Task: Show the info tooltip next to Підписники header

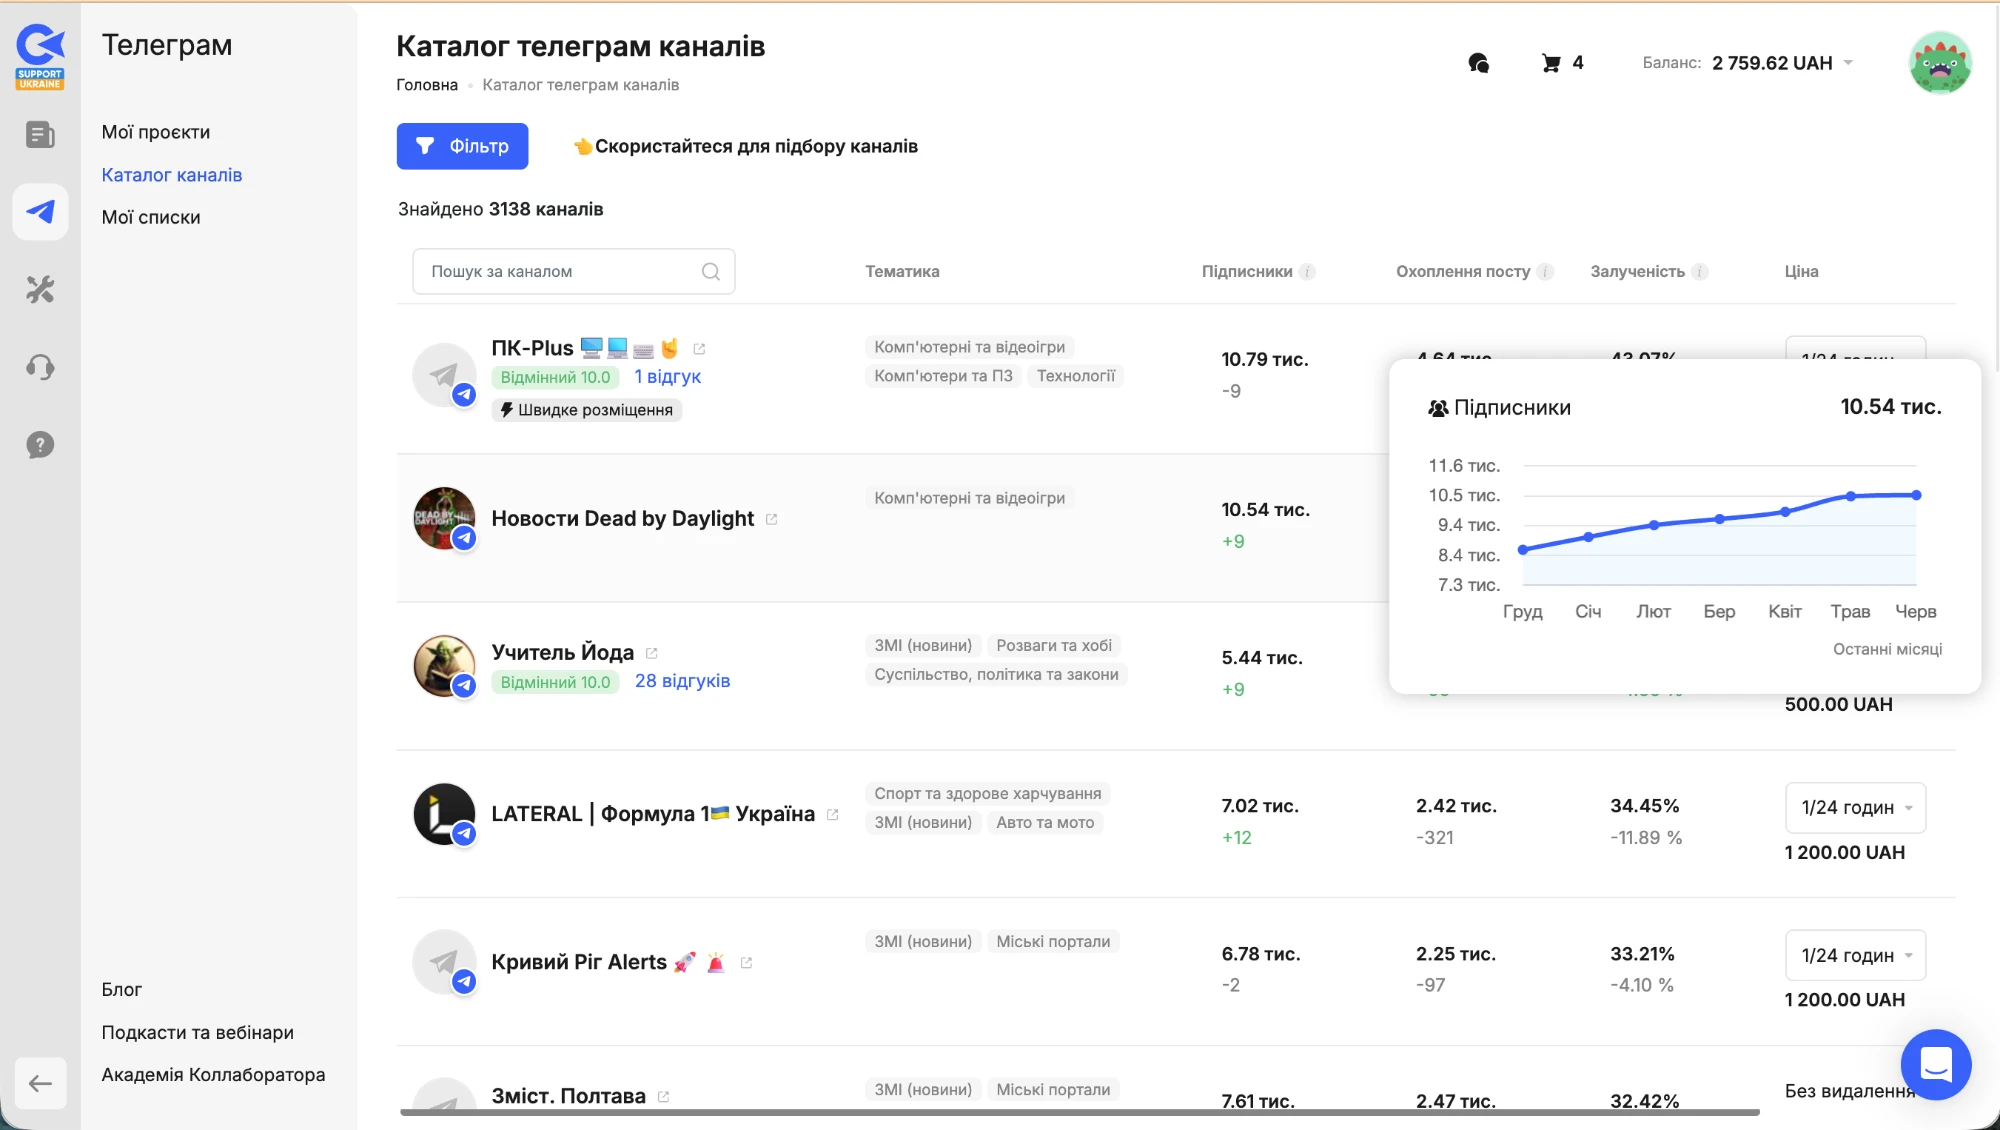Action: click(x=1307, y=272)
